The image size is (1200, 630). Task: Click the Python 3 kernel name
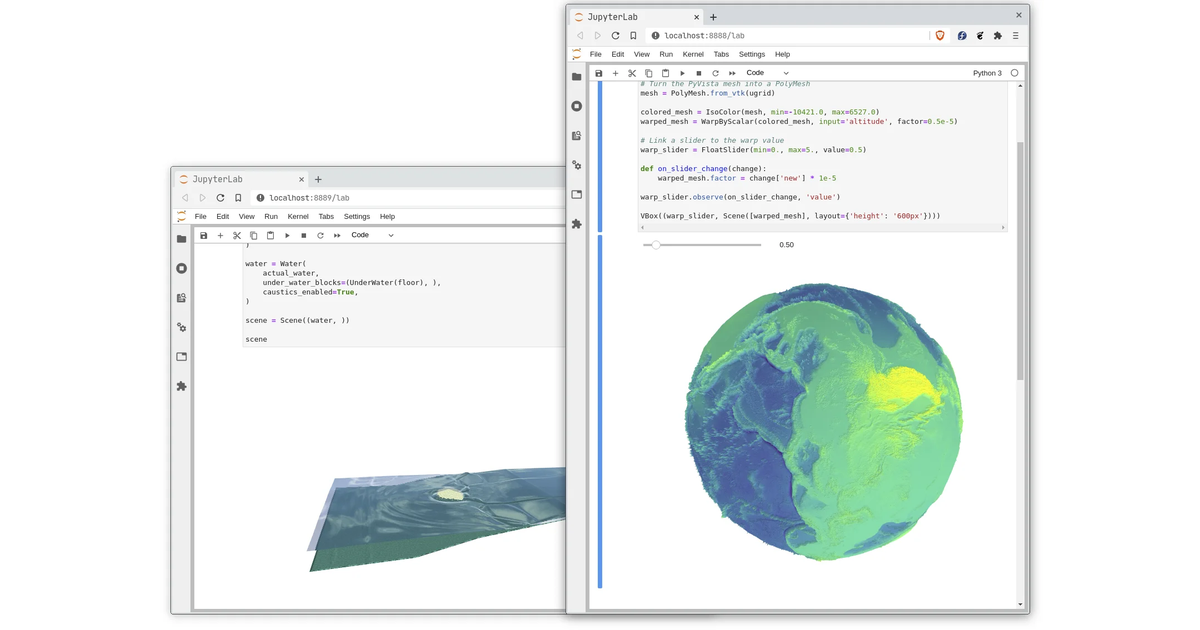click(987, 73)
